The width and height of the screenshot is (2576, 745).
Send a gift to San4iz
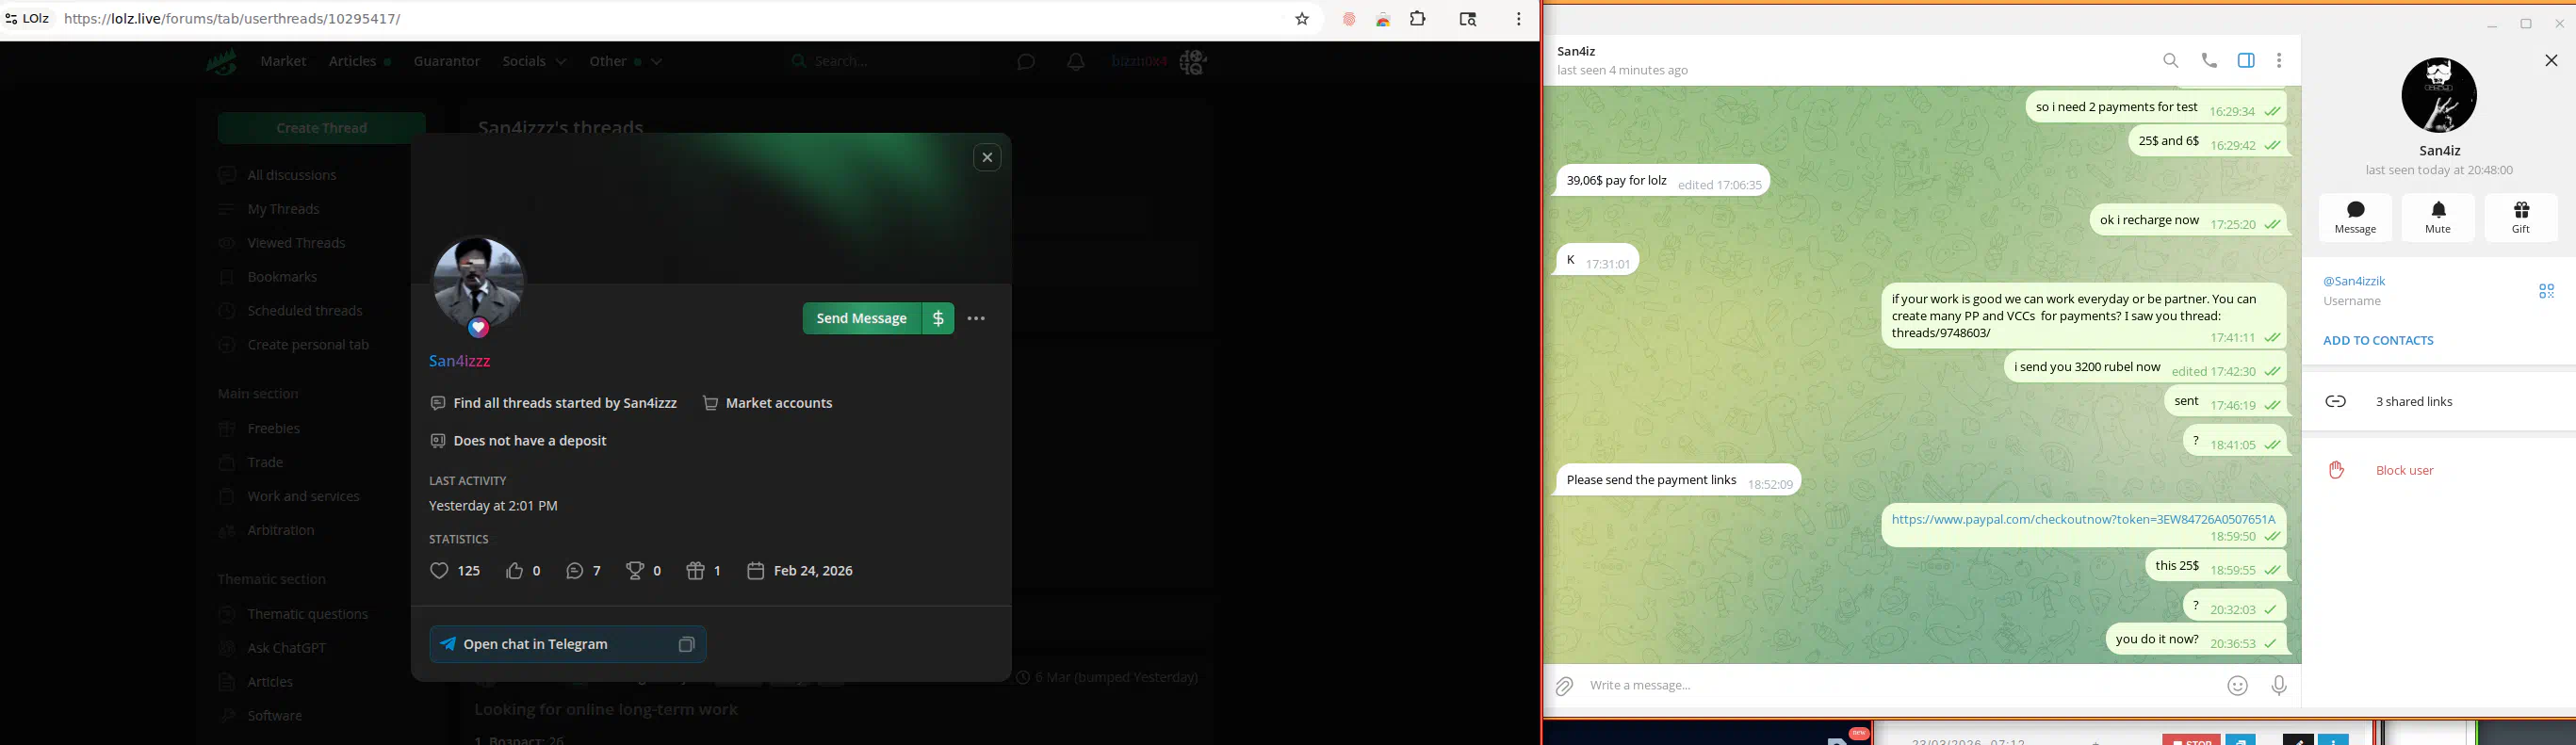point(2521,217)
